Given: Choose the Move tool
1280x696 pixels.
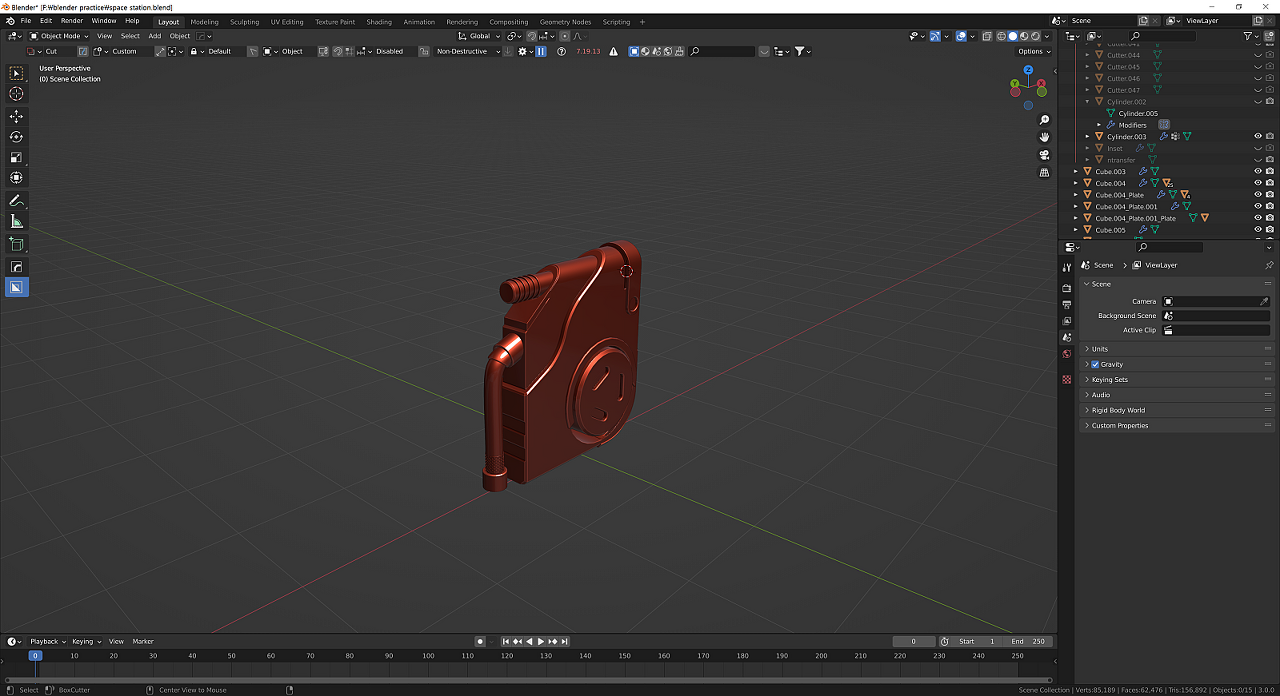Looking at the screenshot, I should (x=16, y=116).
